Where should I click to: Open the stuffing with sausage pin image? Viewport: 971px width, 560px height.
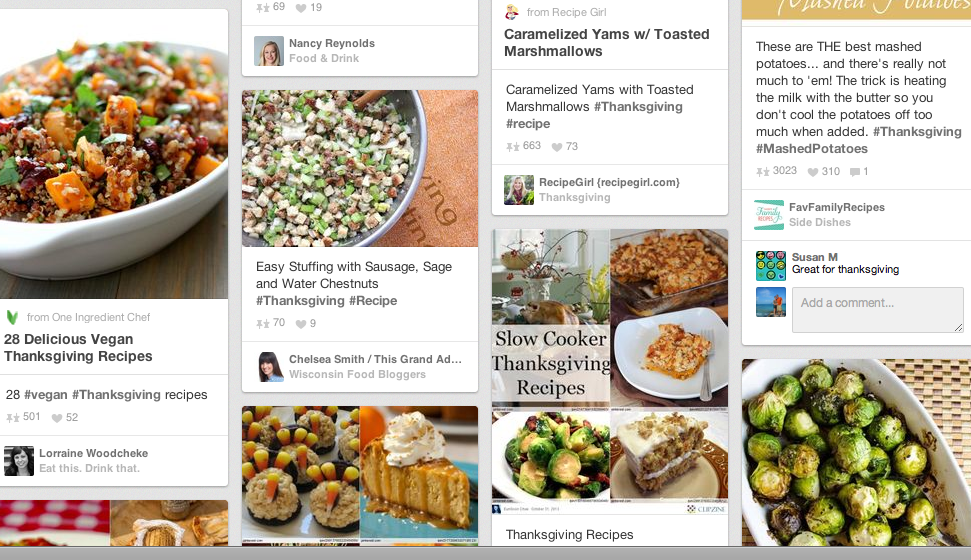point(360,168)
